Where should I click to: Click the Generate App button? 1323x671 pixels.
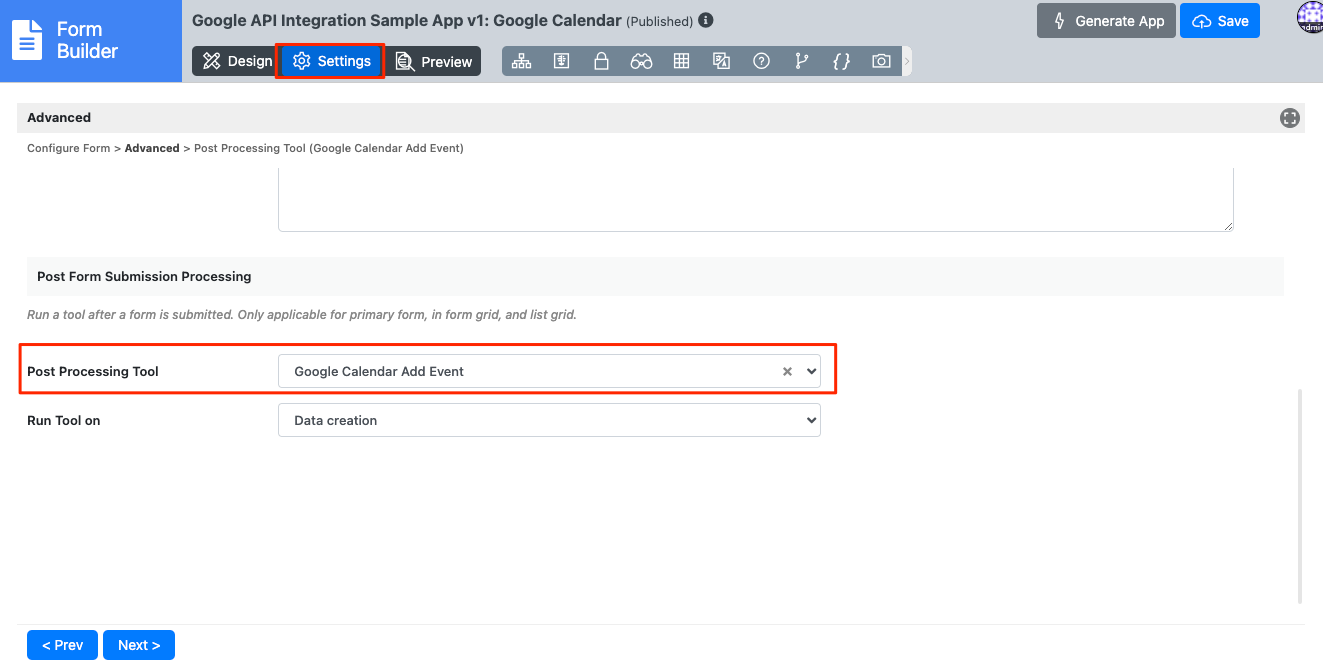coord(1105,21)
